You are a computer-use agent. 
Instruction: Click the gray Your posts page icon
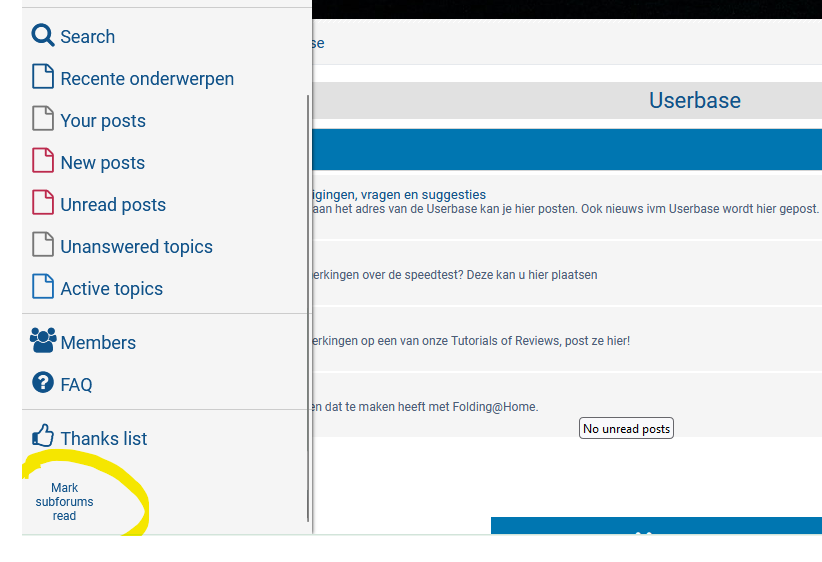43,120
